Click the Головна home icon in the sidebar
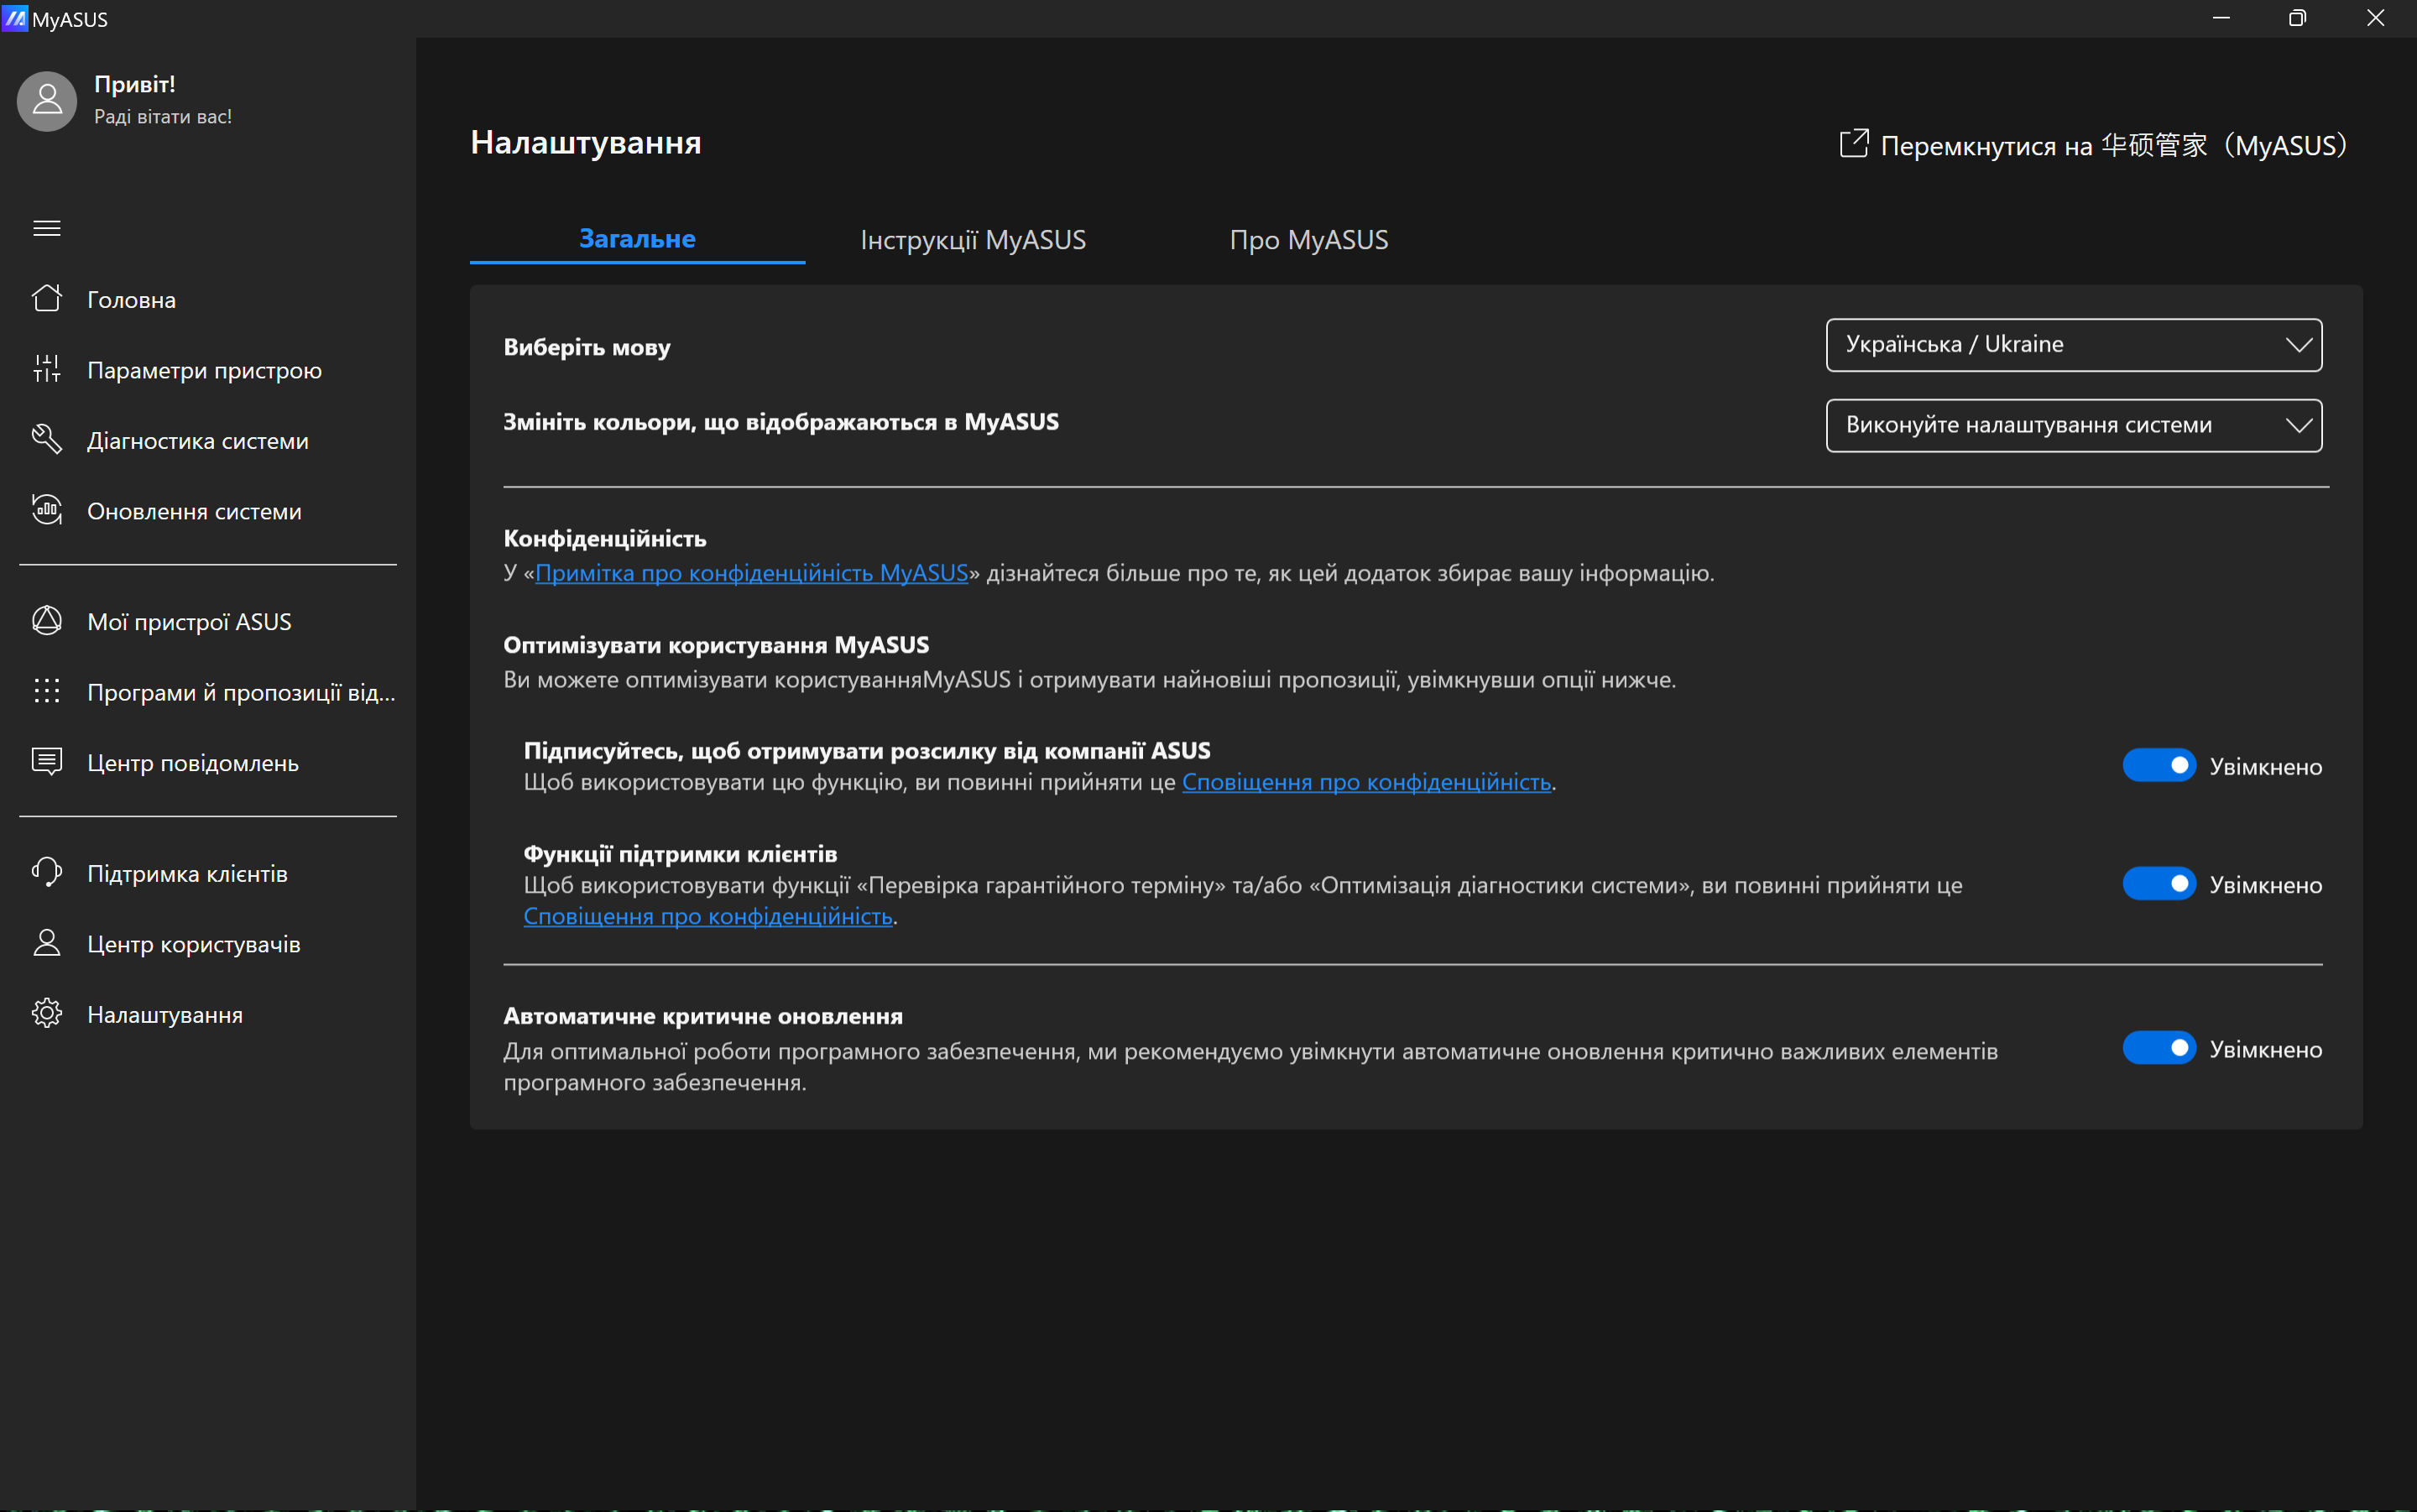The height and width of the screenshot is (1512, 2417). [x=47, y=299]
